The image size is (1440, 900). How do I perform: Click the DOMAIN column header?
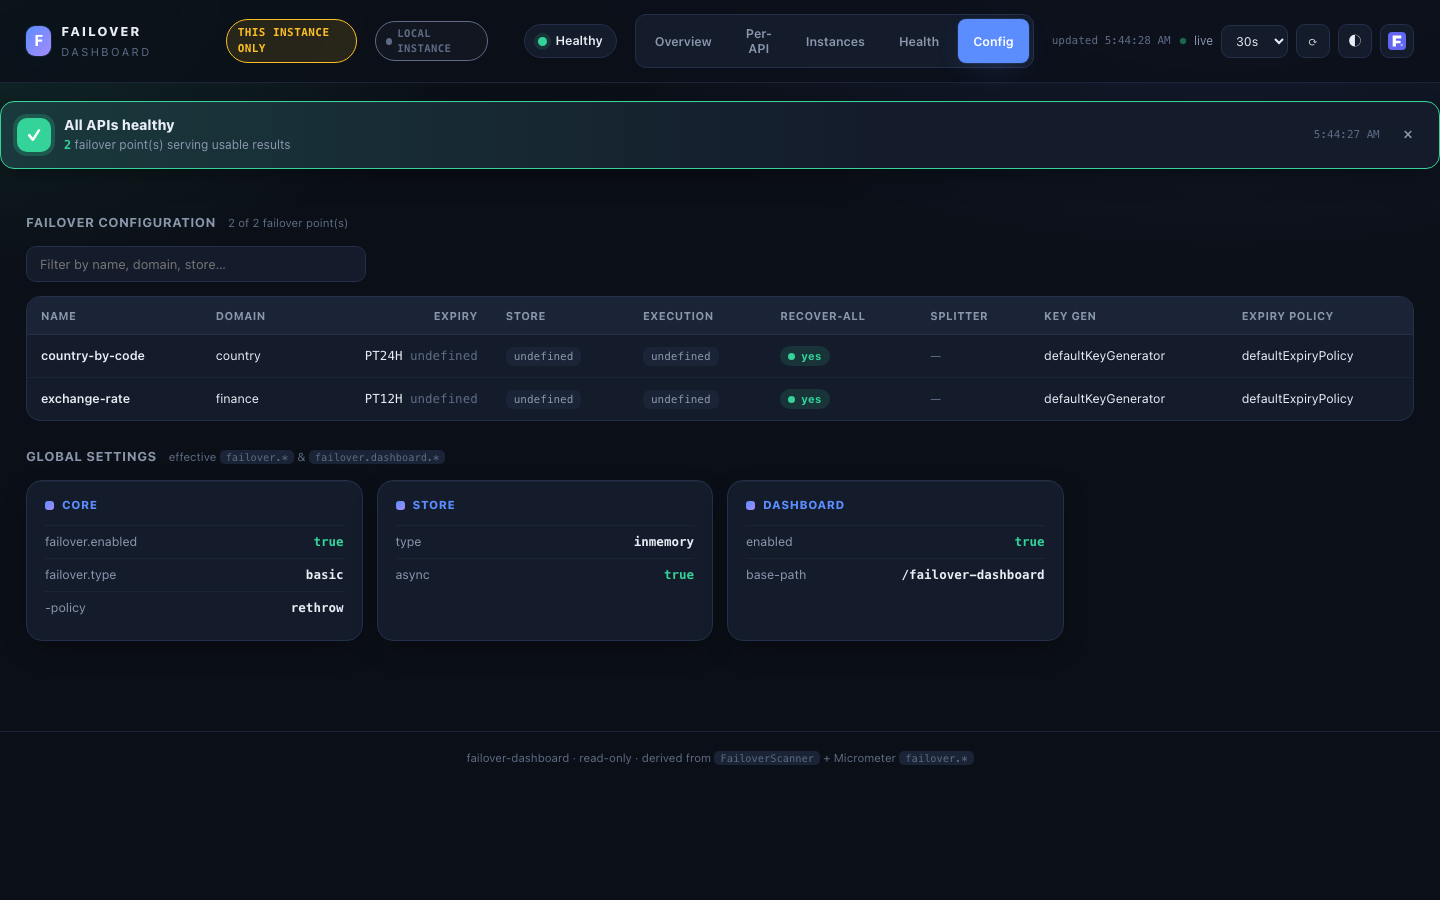[x=241, y=316]
